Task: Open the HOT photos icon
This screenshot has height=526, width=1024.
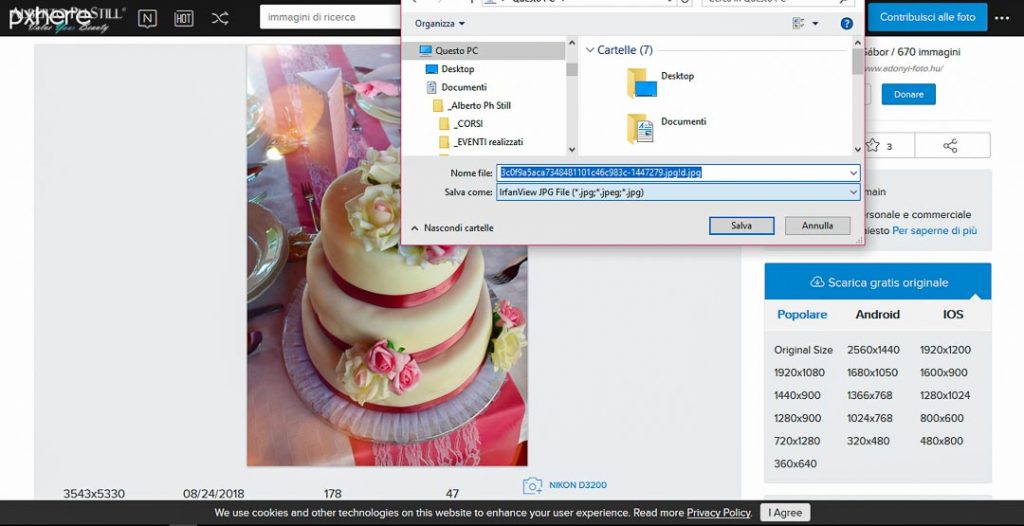Action: click(x=184, y=18)
